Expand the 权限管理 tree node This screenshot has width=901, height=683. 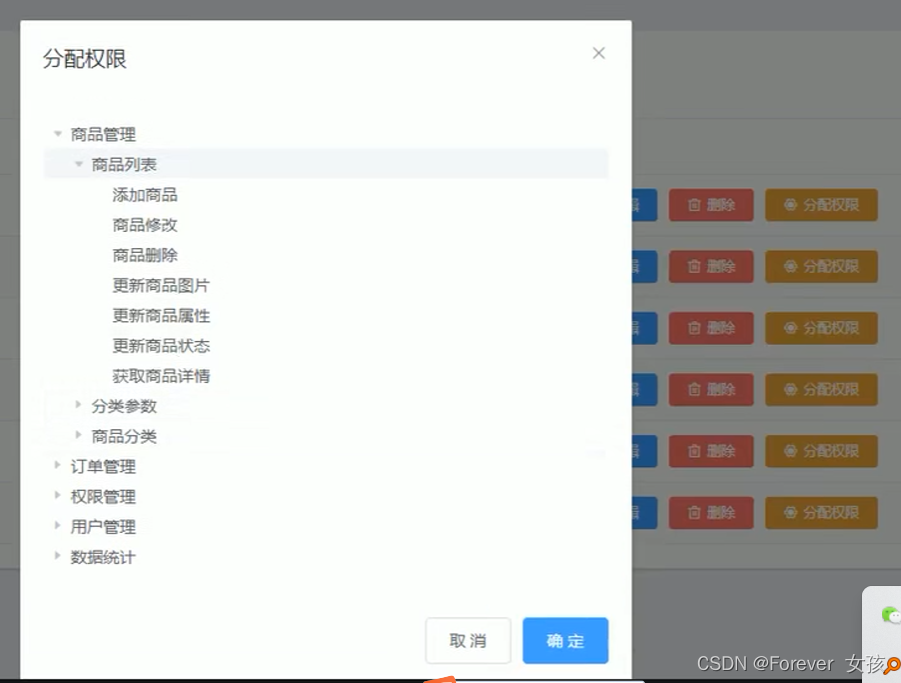coord(58,496)
